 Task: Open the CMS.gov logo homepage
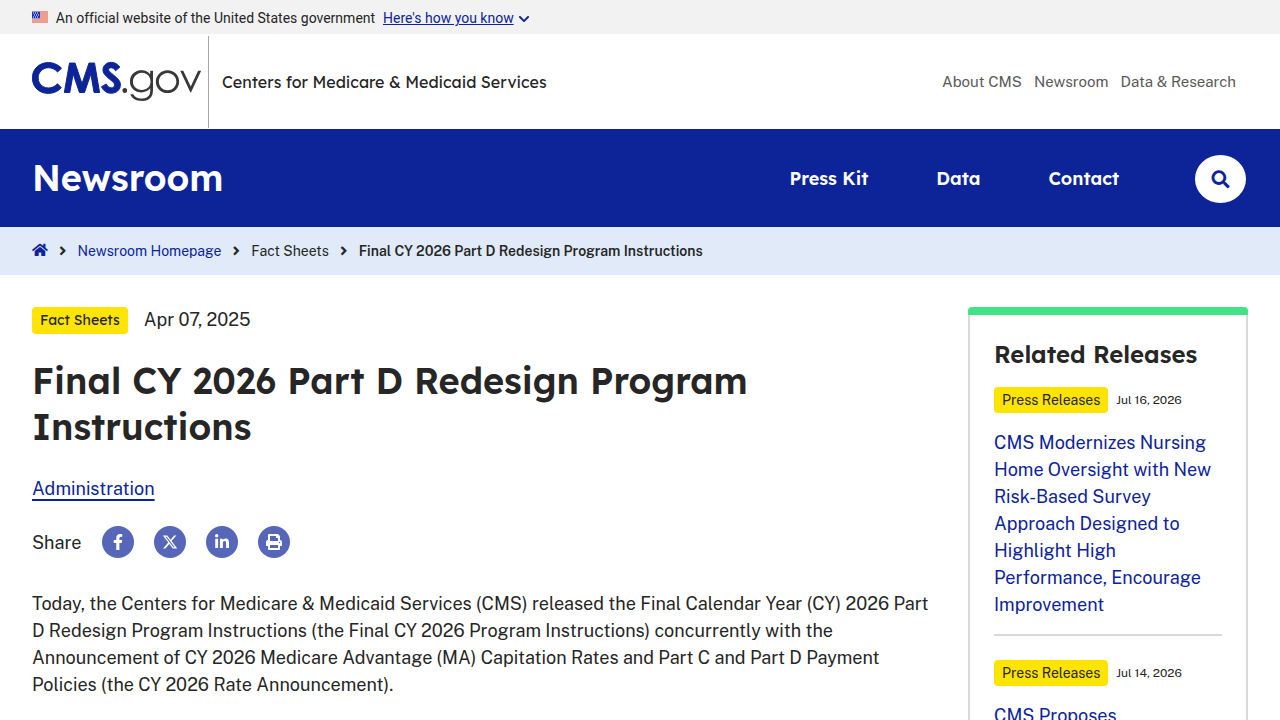tap(116, 81)
